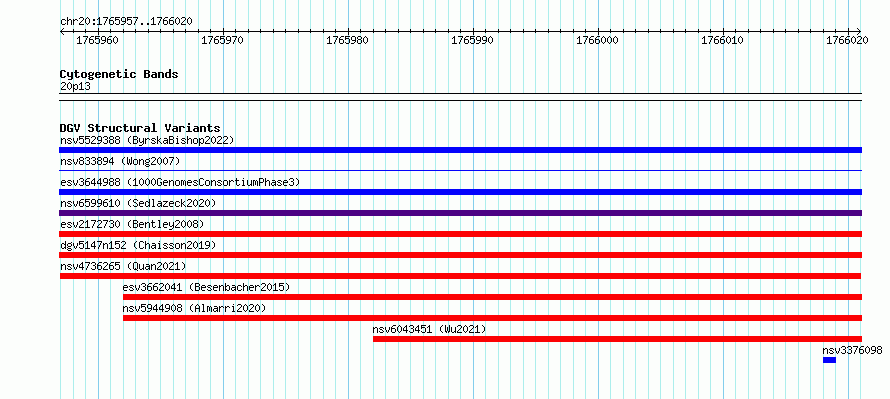Select the blue bar for nsv5529388

point(460,150)
